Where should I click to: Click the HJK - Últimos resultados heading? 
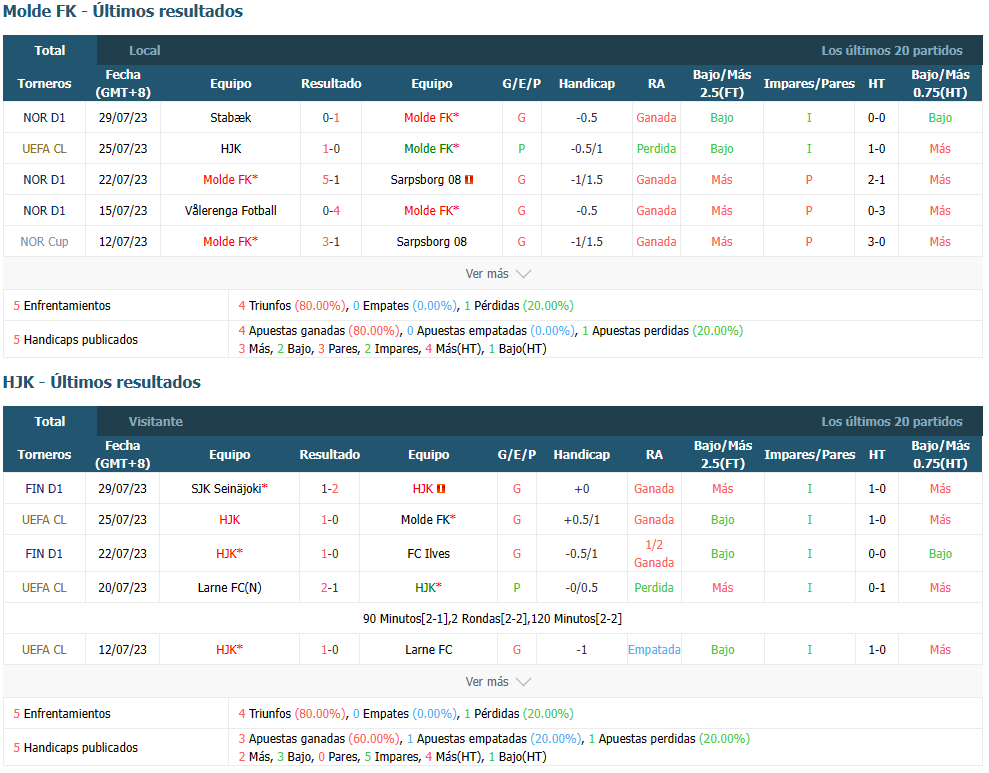pos(102,382)
